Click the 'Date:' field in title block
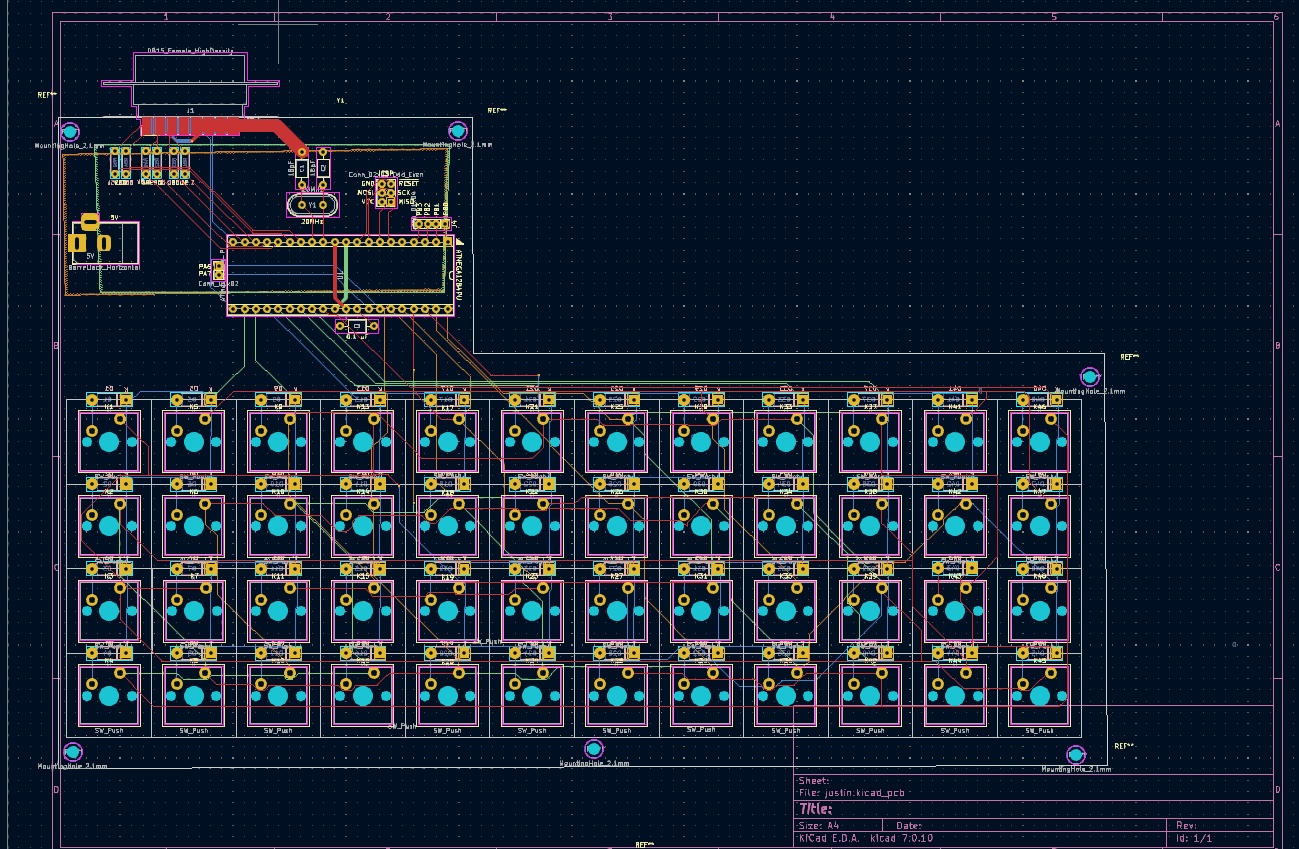1299x849 pixels. pyautogui.click(x=909, y=826)
